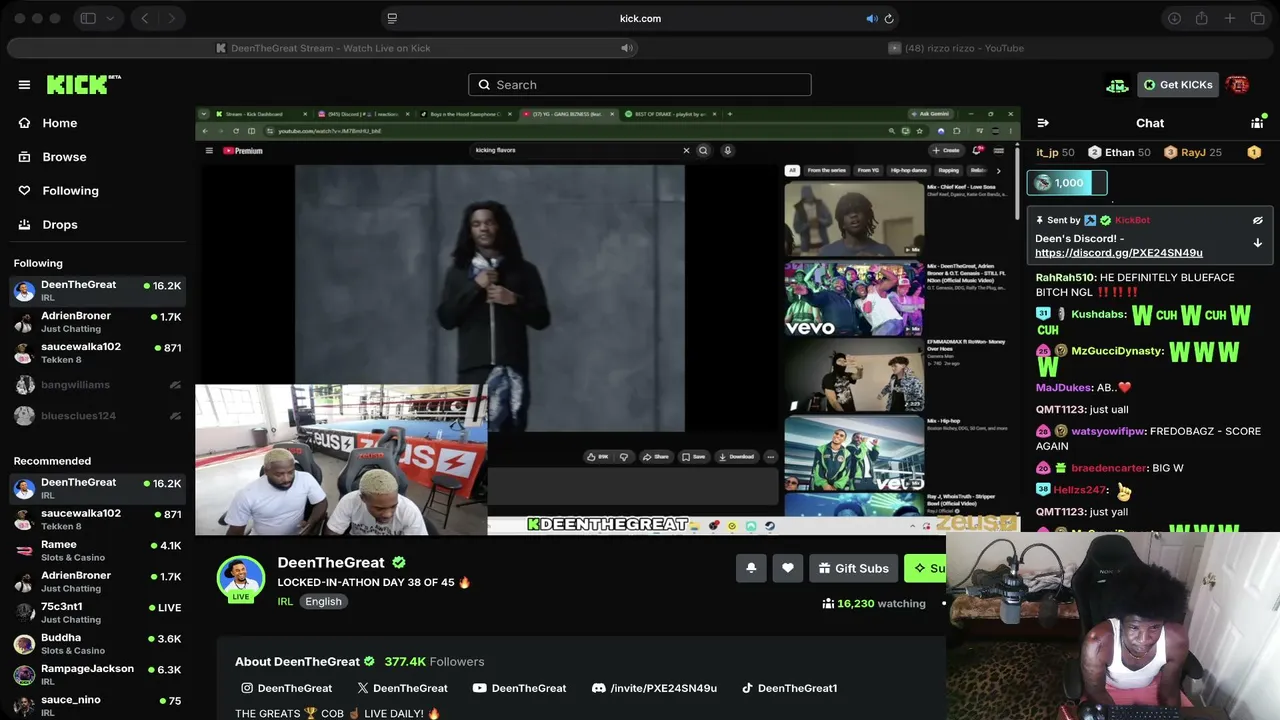Click the 1,000 KICKs gift badge in chat

pyautogui.click(x=1067, y=183)
